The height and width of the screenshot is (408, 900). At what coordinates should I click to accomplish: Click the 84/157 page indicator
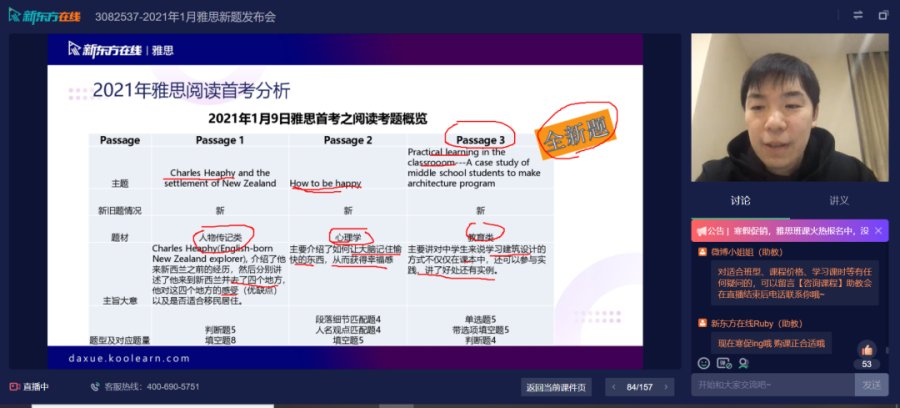click(638, 387)
